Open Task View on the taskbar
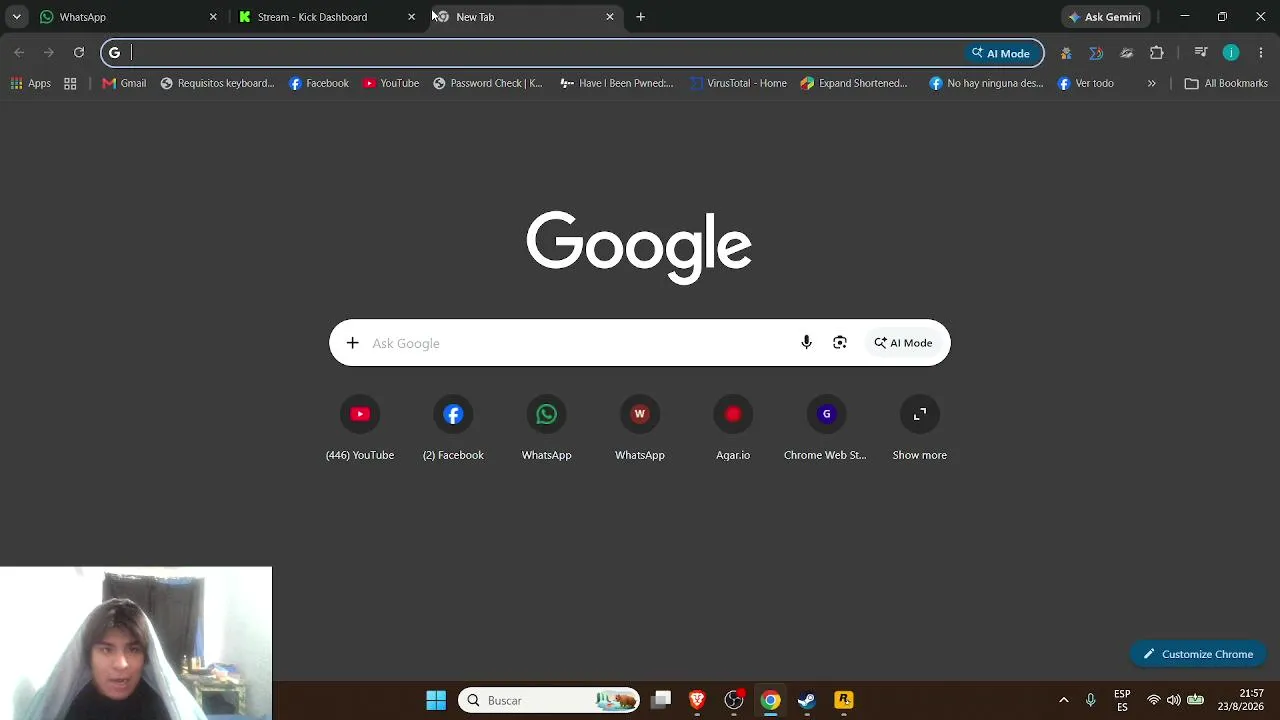This screenshot has height=720, width=1280. 661,700
